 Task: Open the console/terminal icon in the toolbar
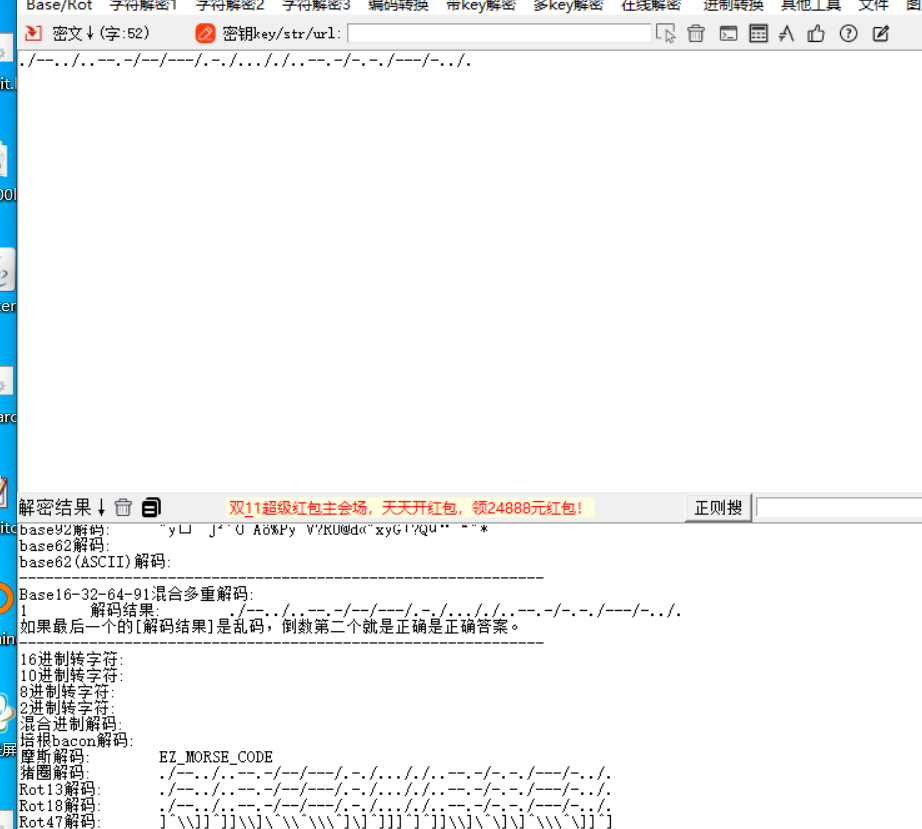(727, 33)
